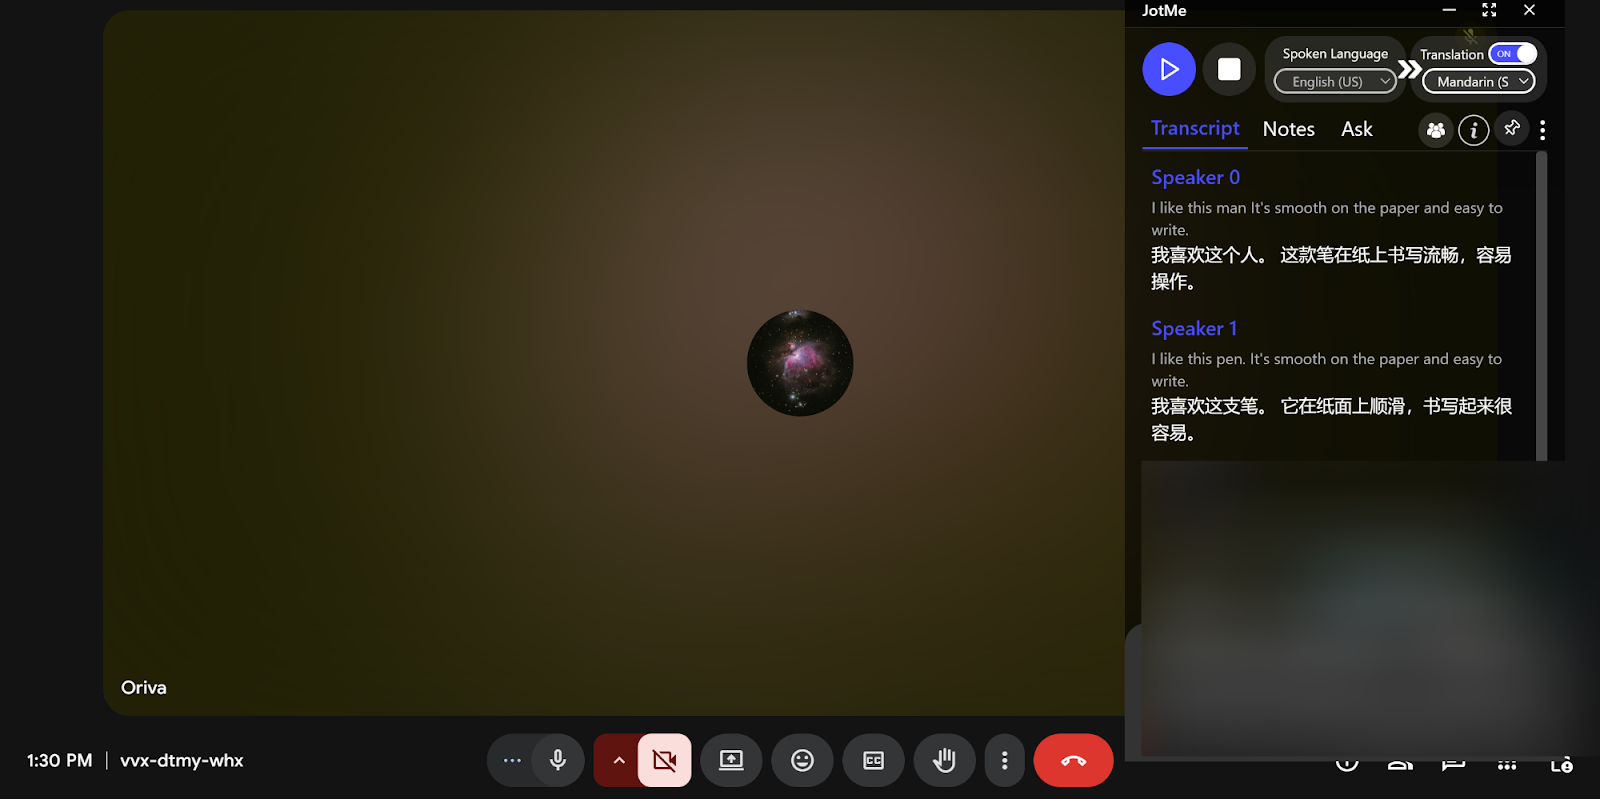Viewport: 1600px width, 799px height.
Task: Stop JotMe recording with stop button
Action: [x=1229, y=69]
